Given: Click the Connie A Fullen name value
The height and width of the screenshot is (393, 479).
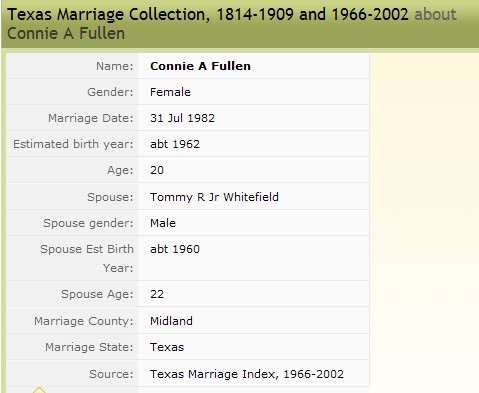Looking at the screenshot, I should (x=200, y=66).
